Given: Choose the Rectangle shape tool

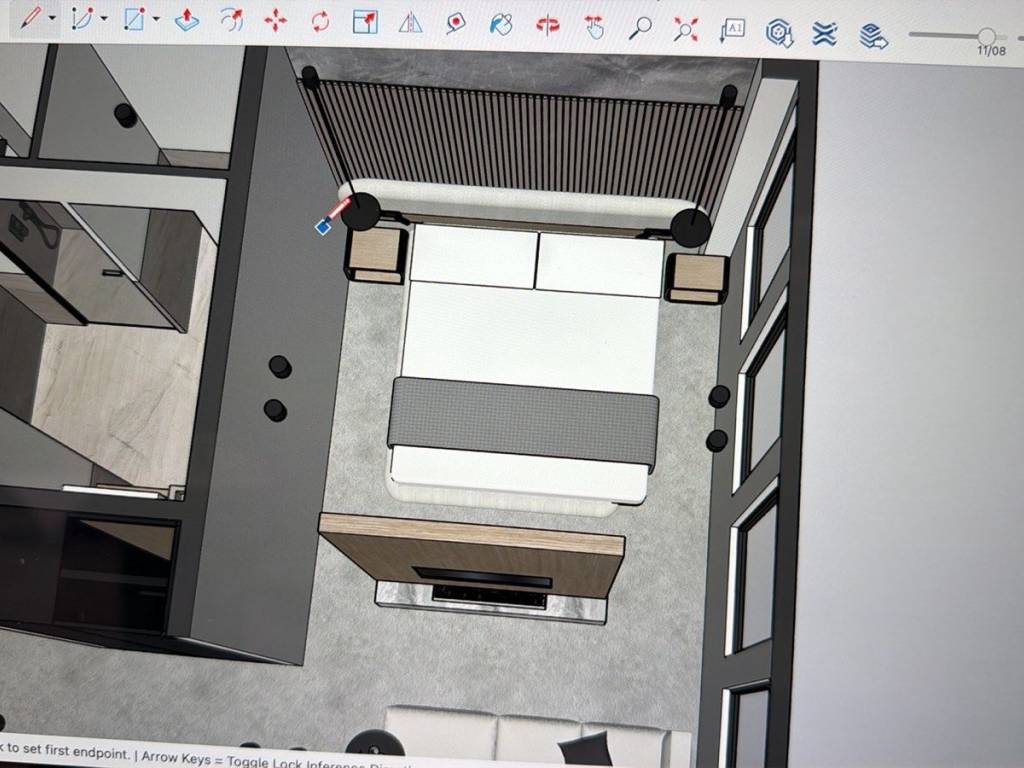Looking at the screenshot, I should click(x=134, y=19).
